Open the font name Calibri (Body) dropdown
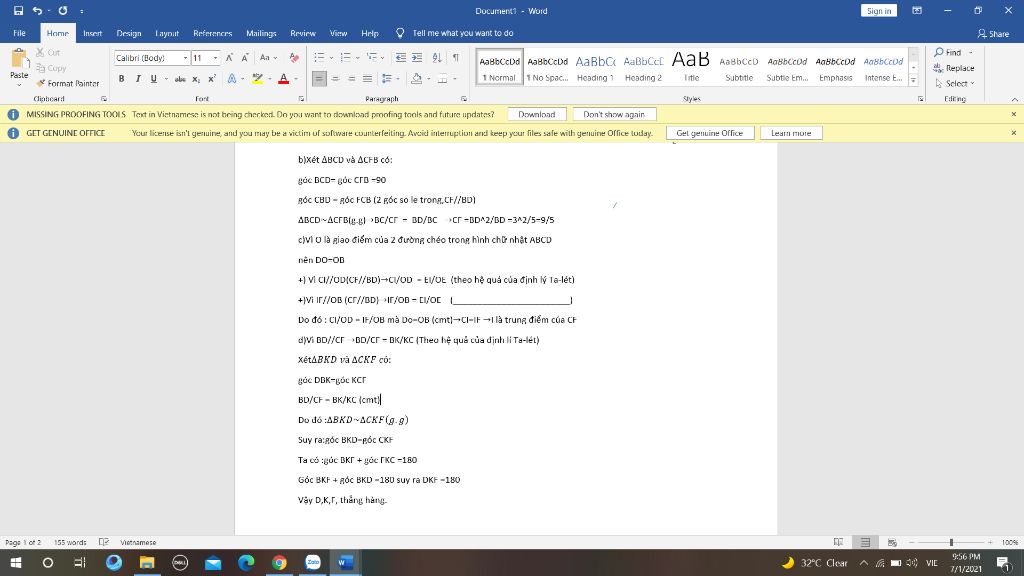1024x576 pixels. (185, 58)
